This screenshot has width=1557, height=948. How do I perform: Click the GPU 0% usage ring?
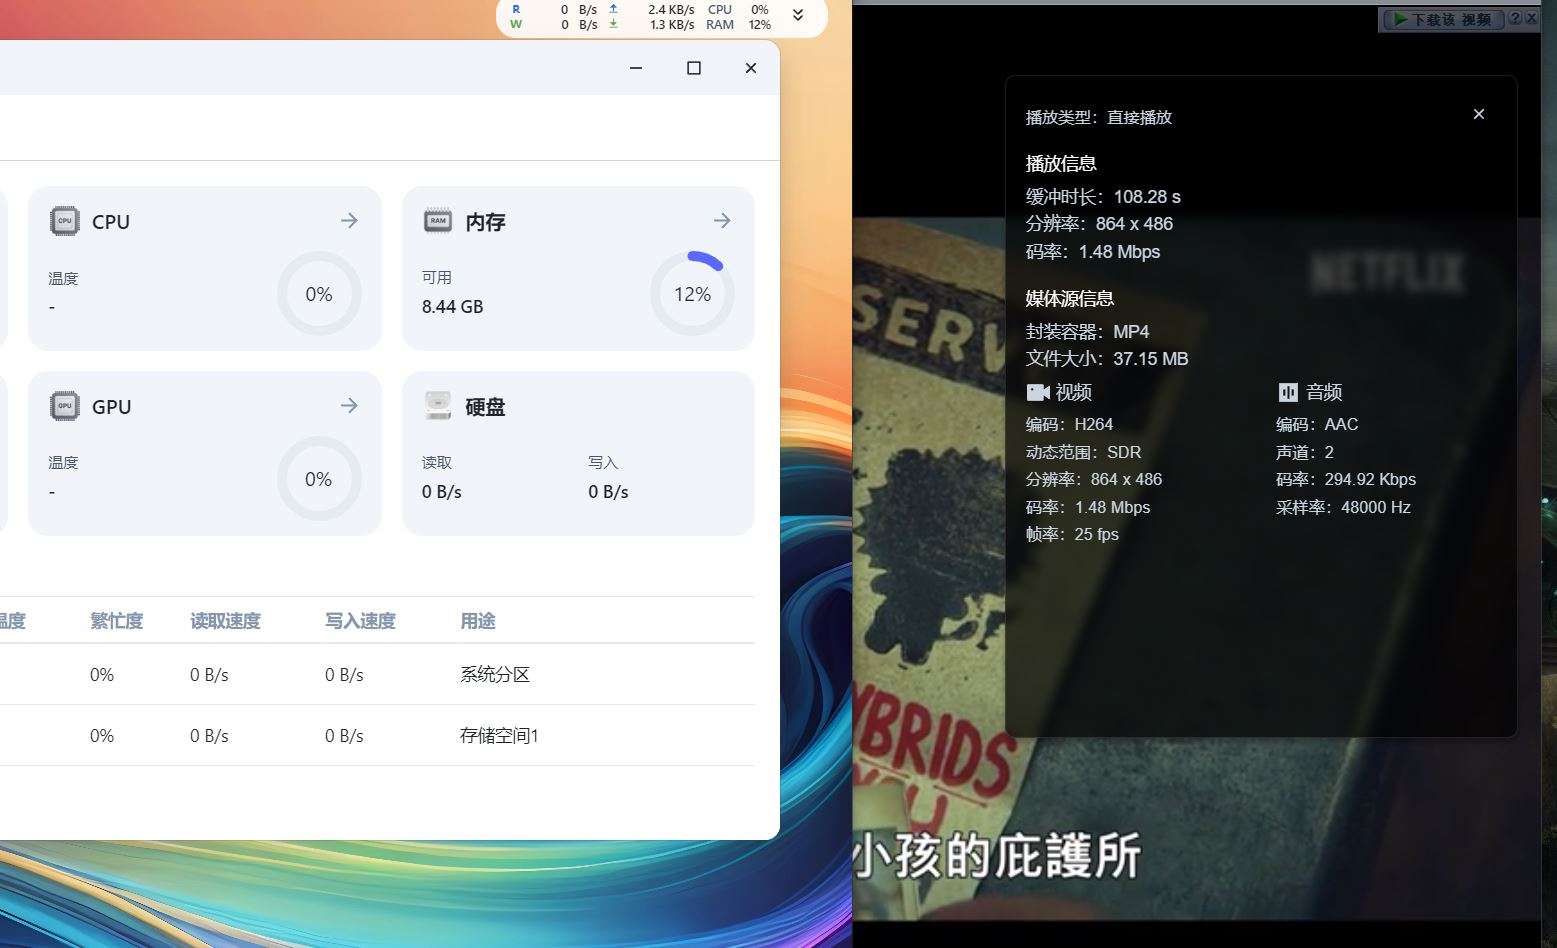tap(319, 479)
